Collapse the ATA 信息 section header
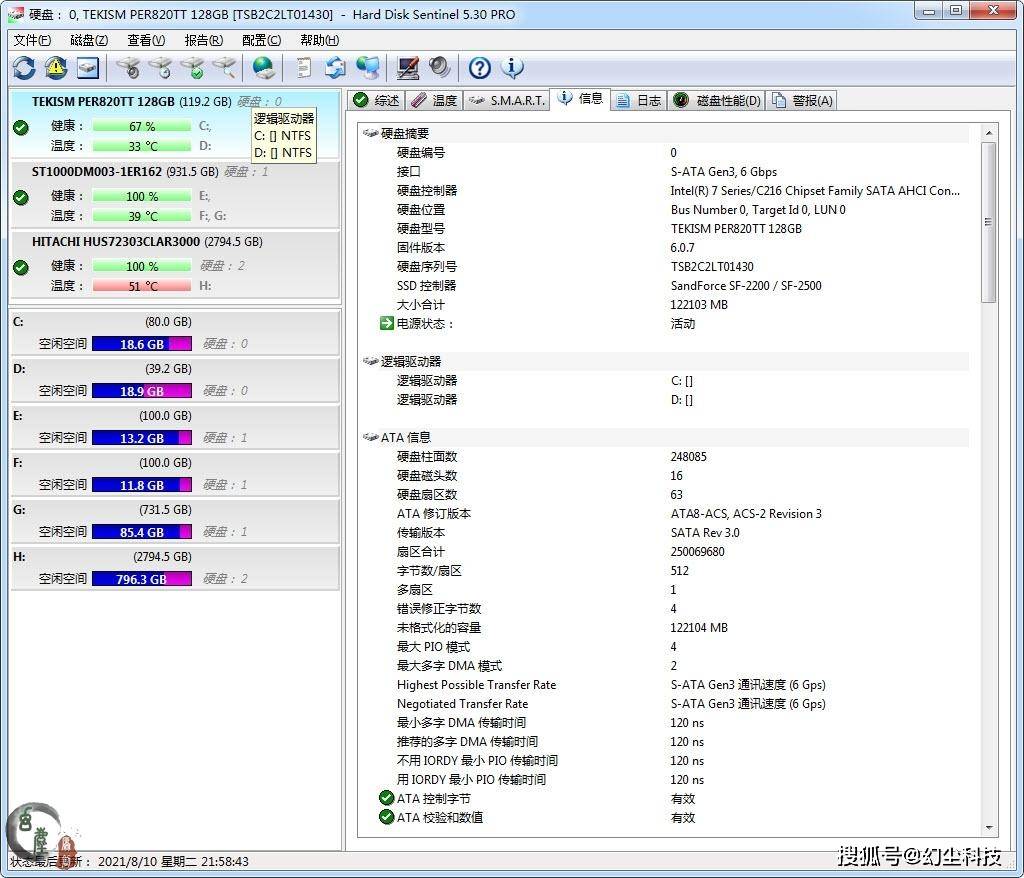Screen dimensions: 1024x878 (x=405, y=437)
